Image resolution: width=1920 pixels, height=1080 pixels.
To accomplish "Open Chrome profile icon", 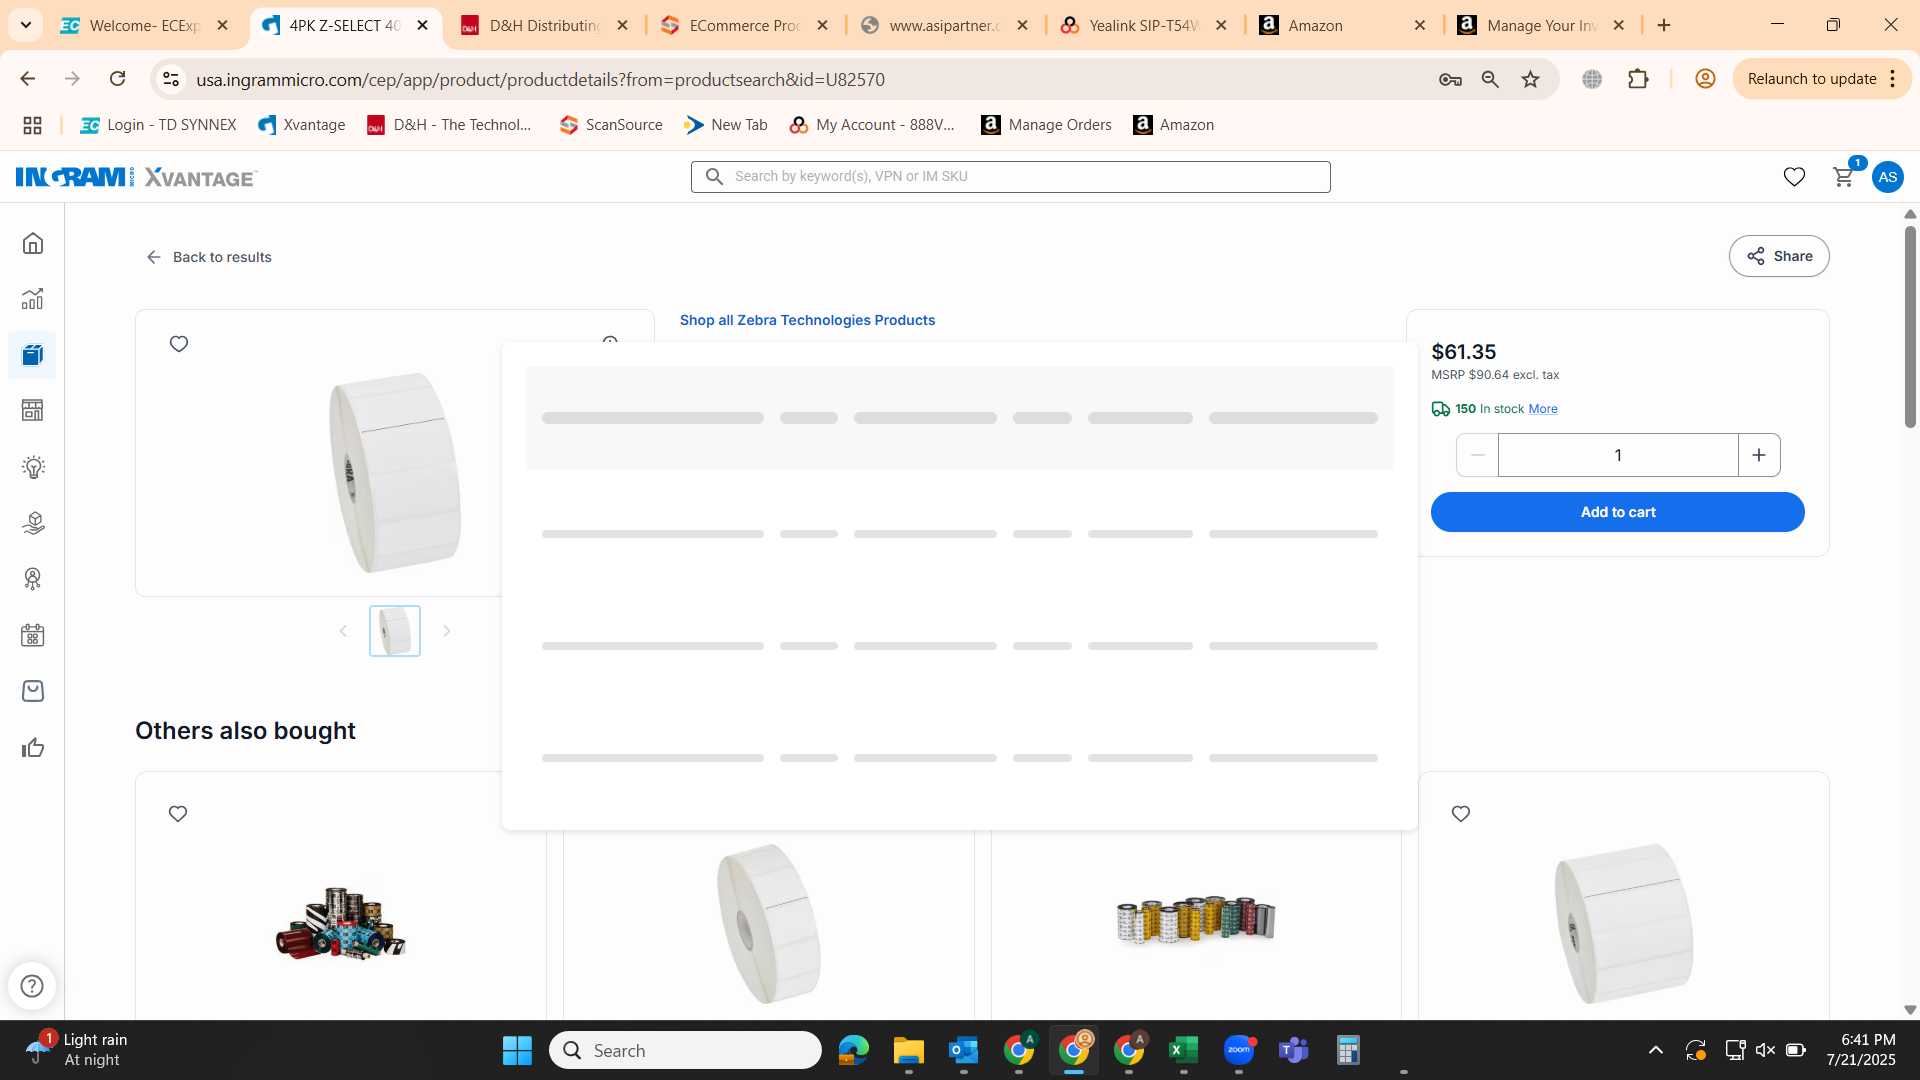I will pyautogui.click(x=1705, y=79).
